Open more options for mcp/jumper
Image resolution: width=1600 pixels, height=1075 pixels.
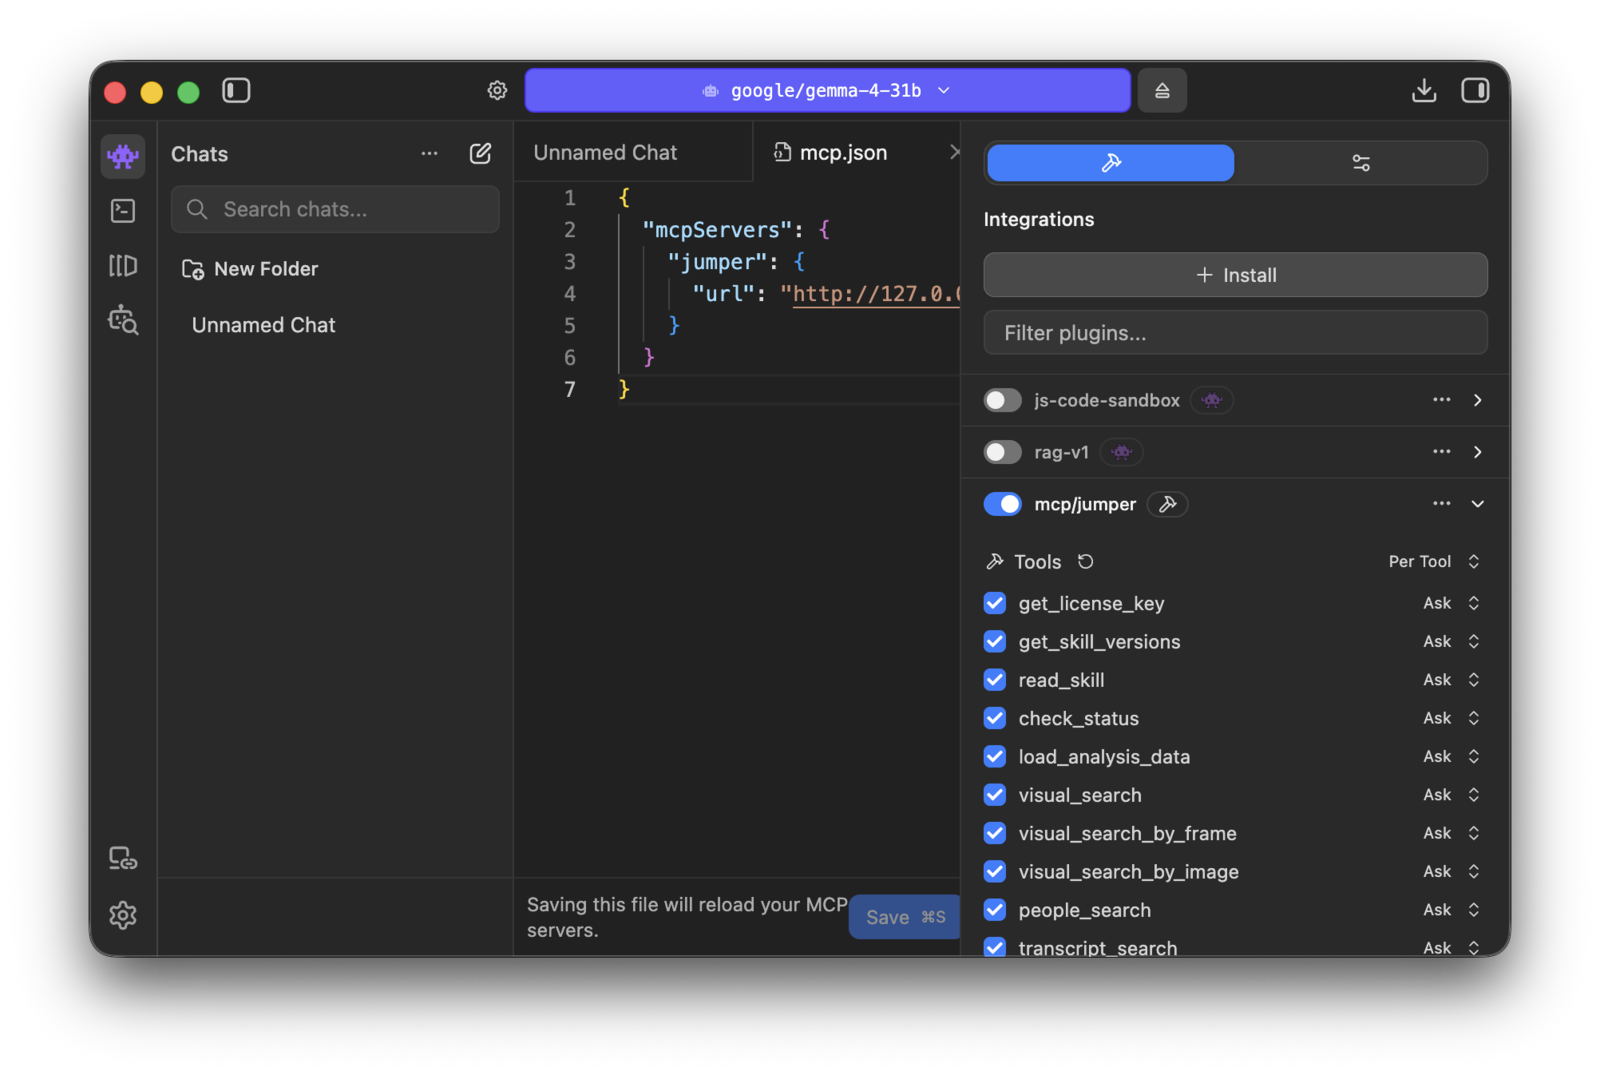pos(1441,504)
